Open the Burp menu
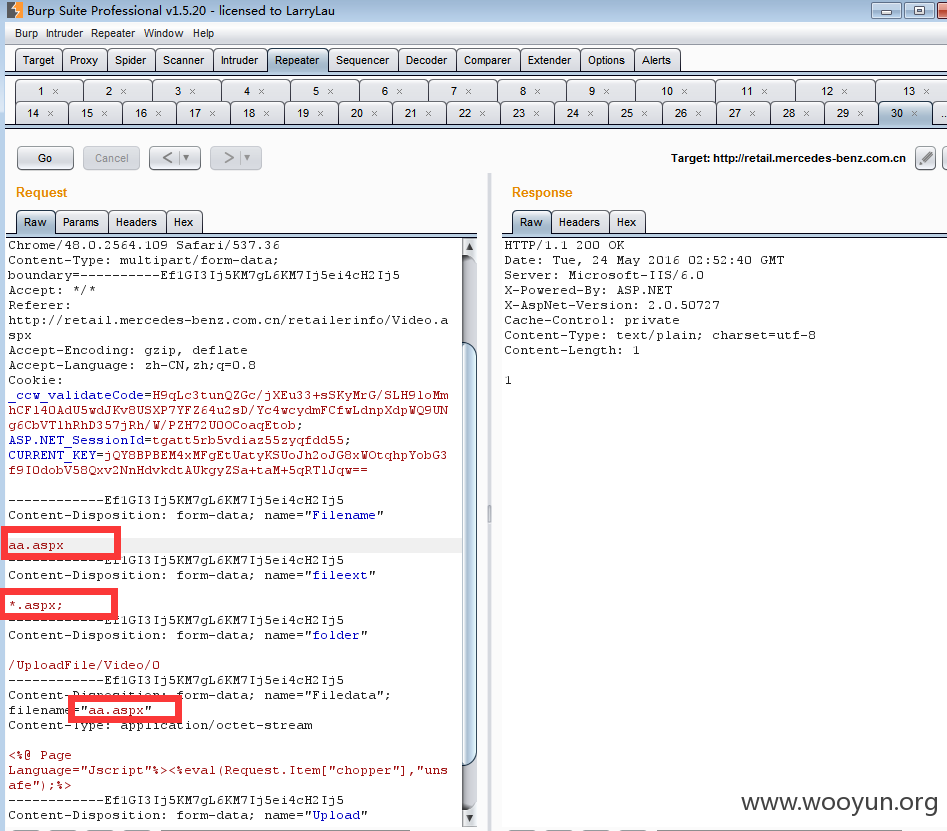The width and height of the screenshot is (947, 831). (26, 33)
